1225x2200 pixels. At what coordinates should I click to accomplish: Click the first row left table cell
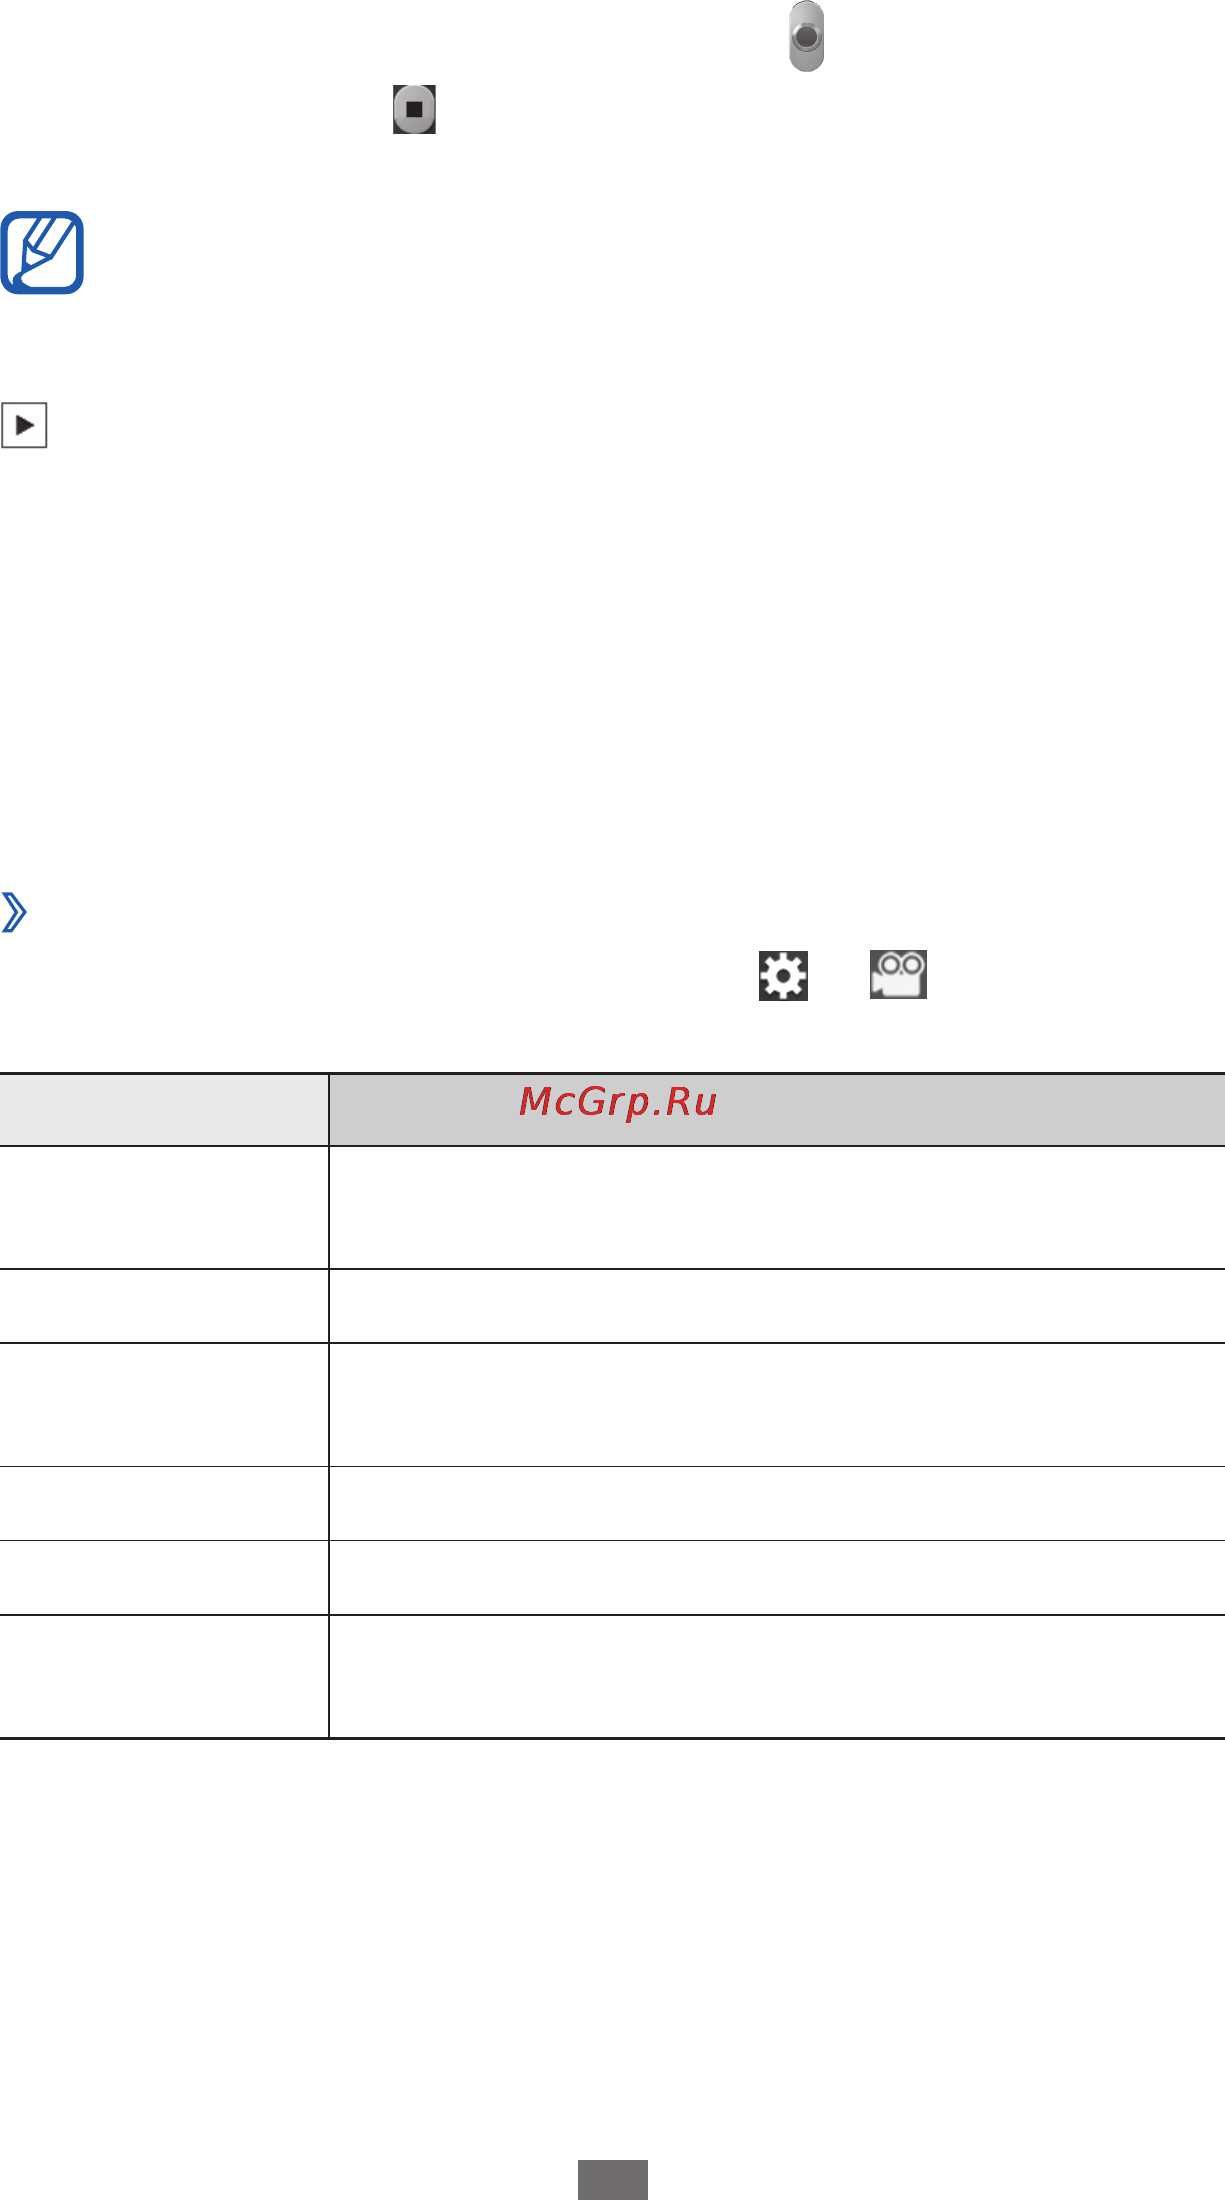click(x=164, y=1208)
